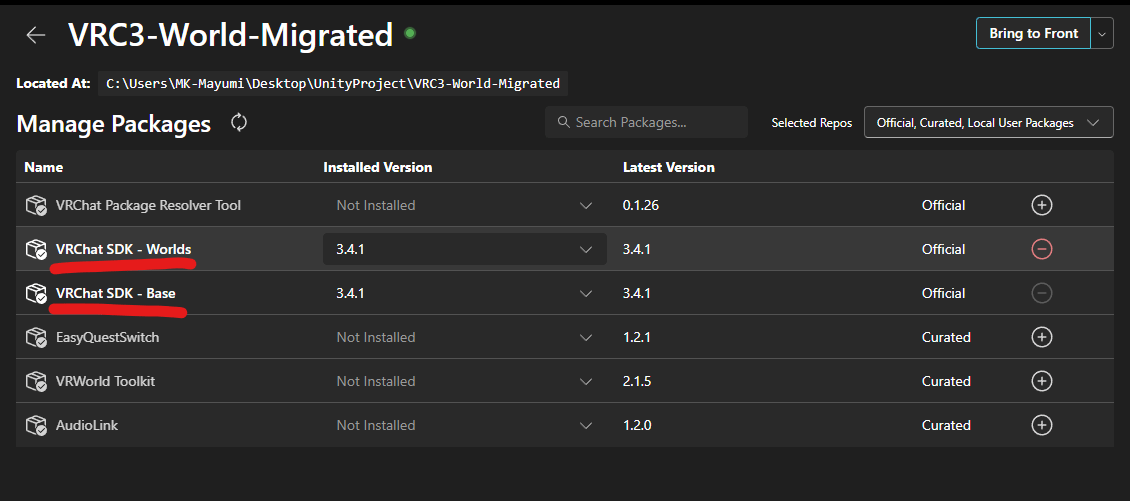The image size is (1130, 501).
Task: Click latest version 1.2.1
Action: (x=637, y=337)
